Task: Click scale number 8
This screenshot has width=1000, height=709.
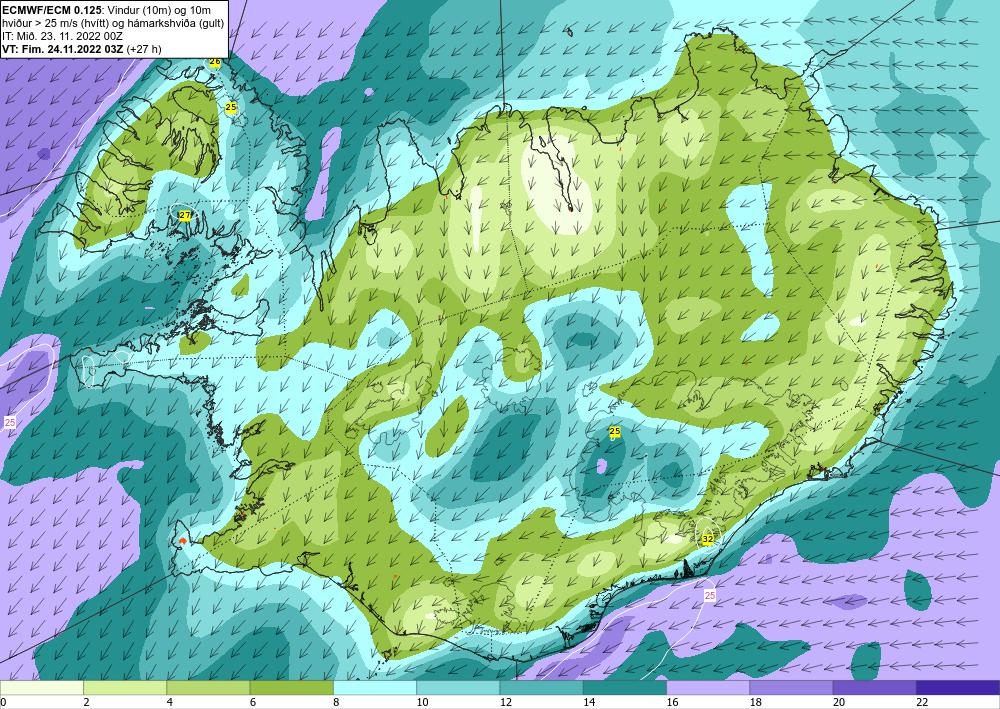Action: 336,702
